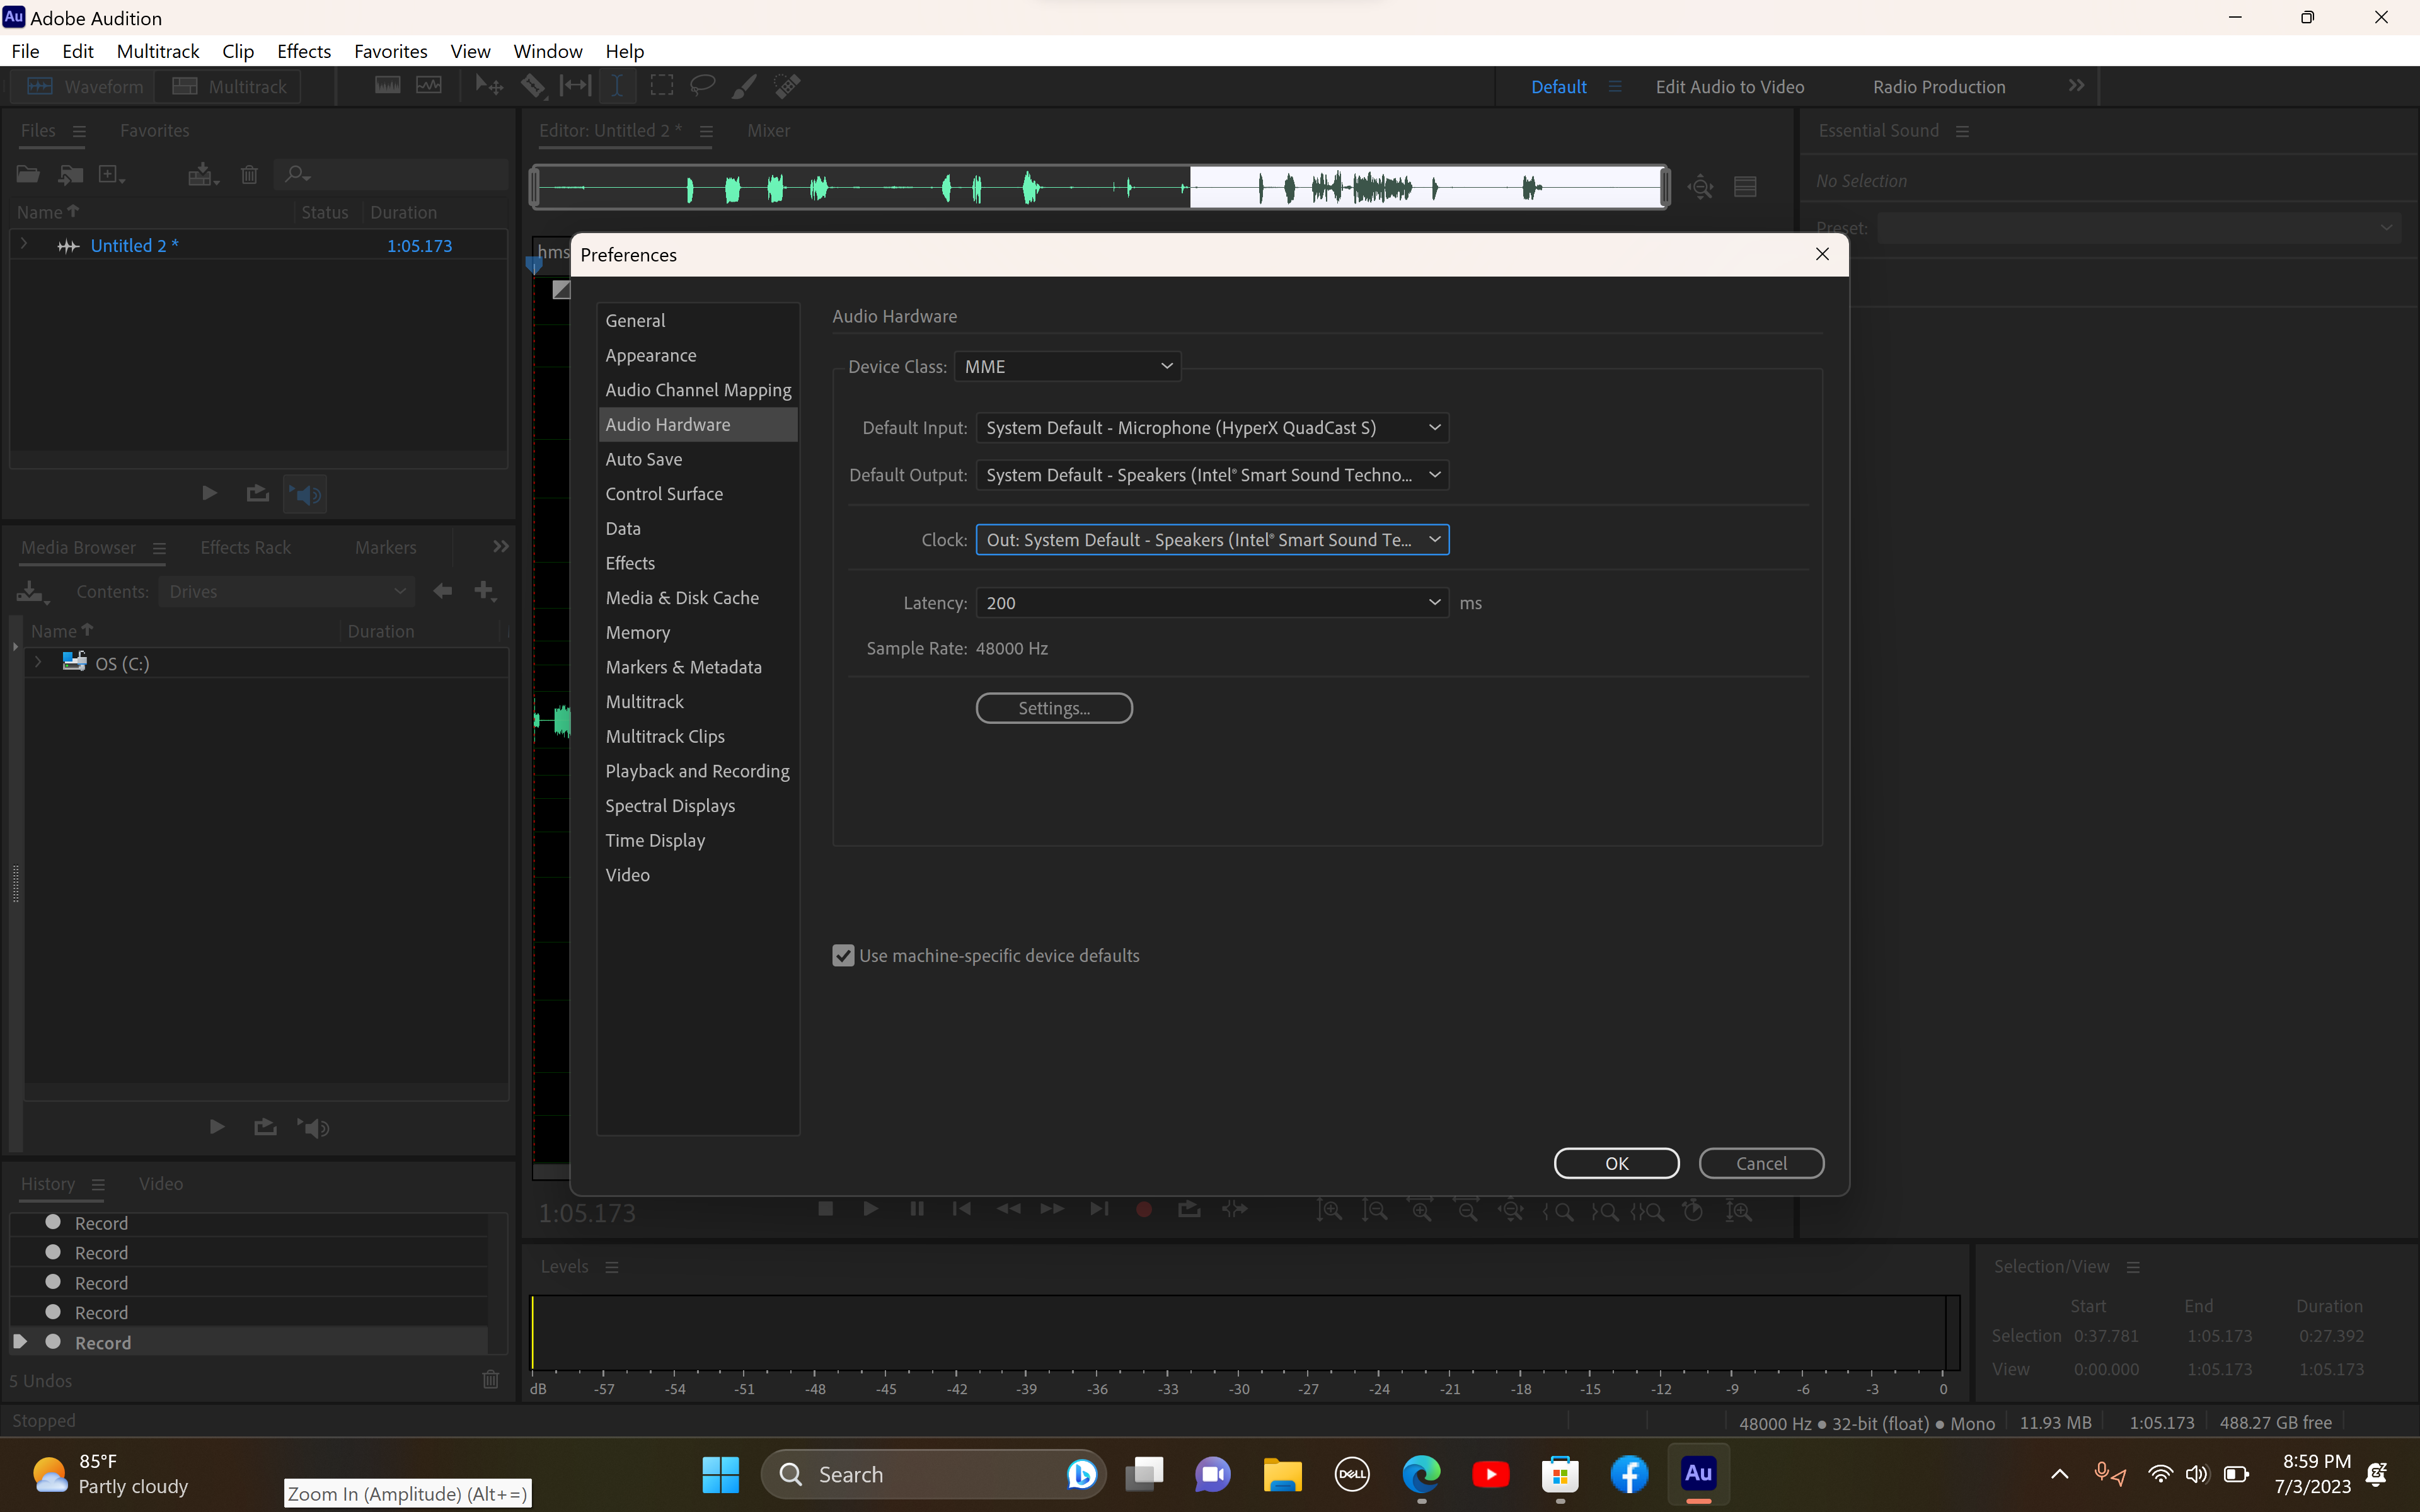Open the Effects menu
The image size is (2420, 1512).
(x=303, y=51)
